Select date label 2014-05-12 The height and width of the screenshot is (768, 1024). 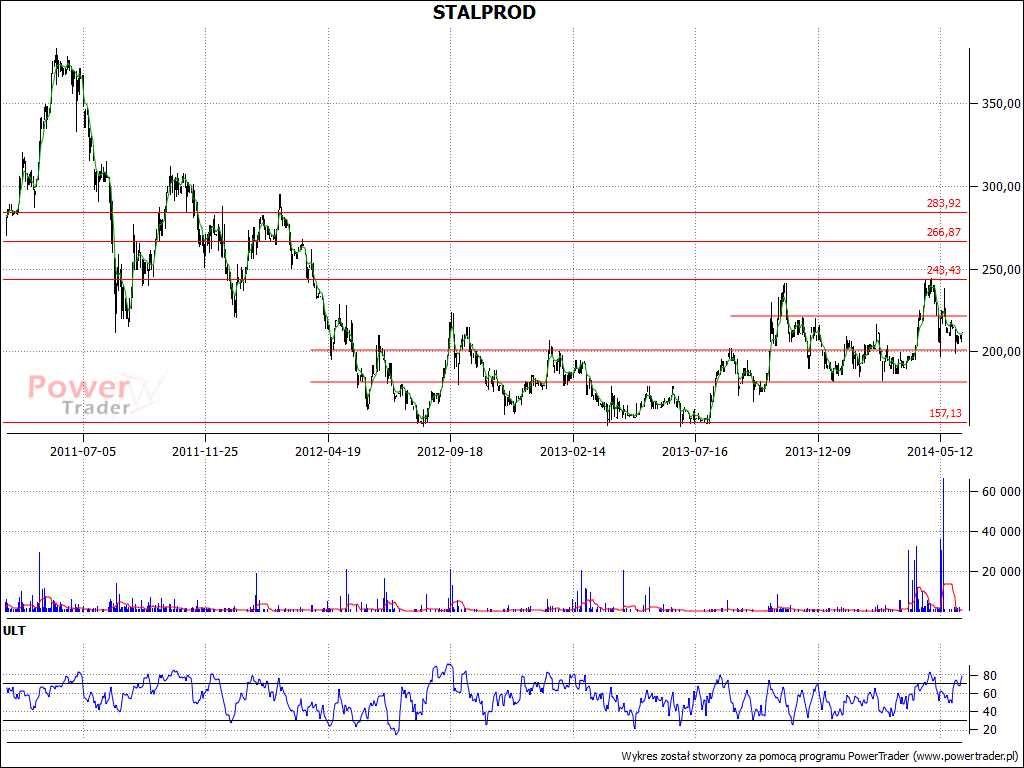point(940,451)
